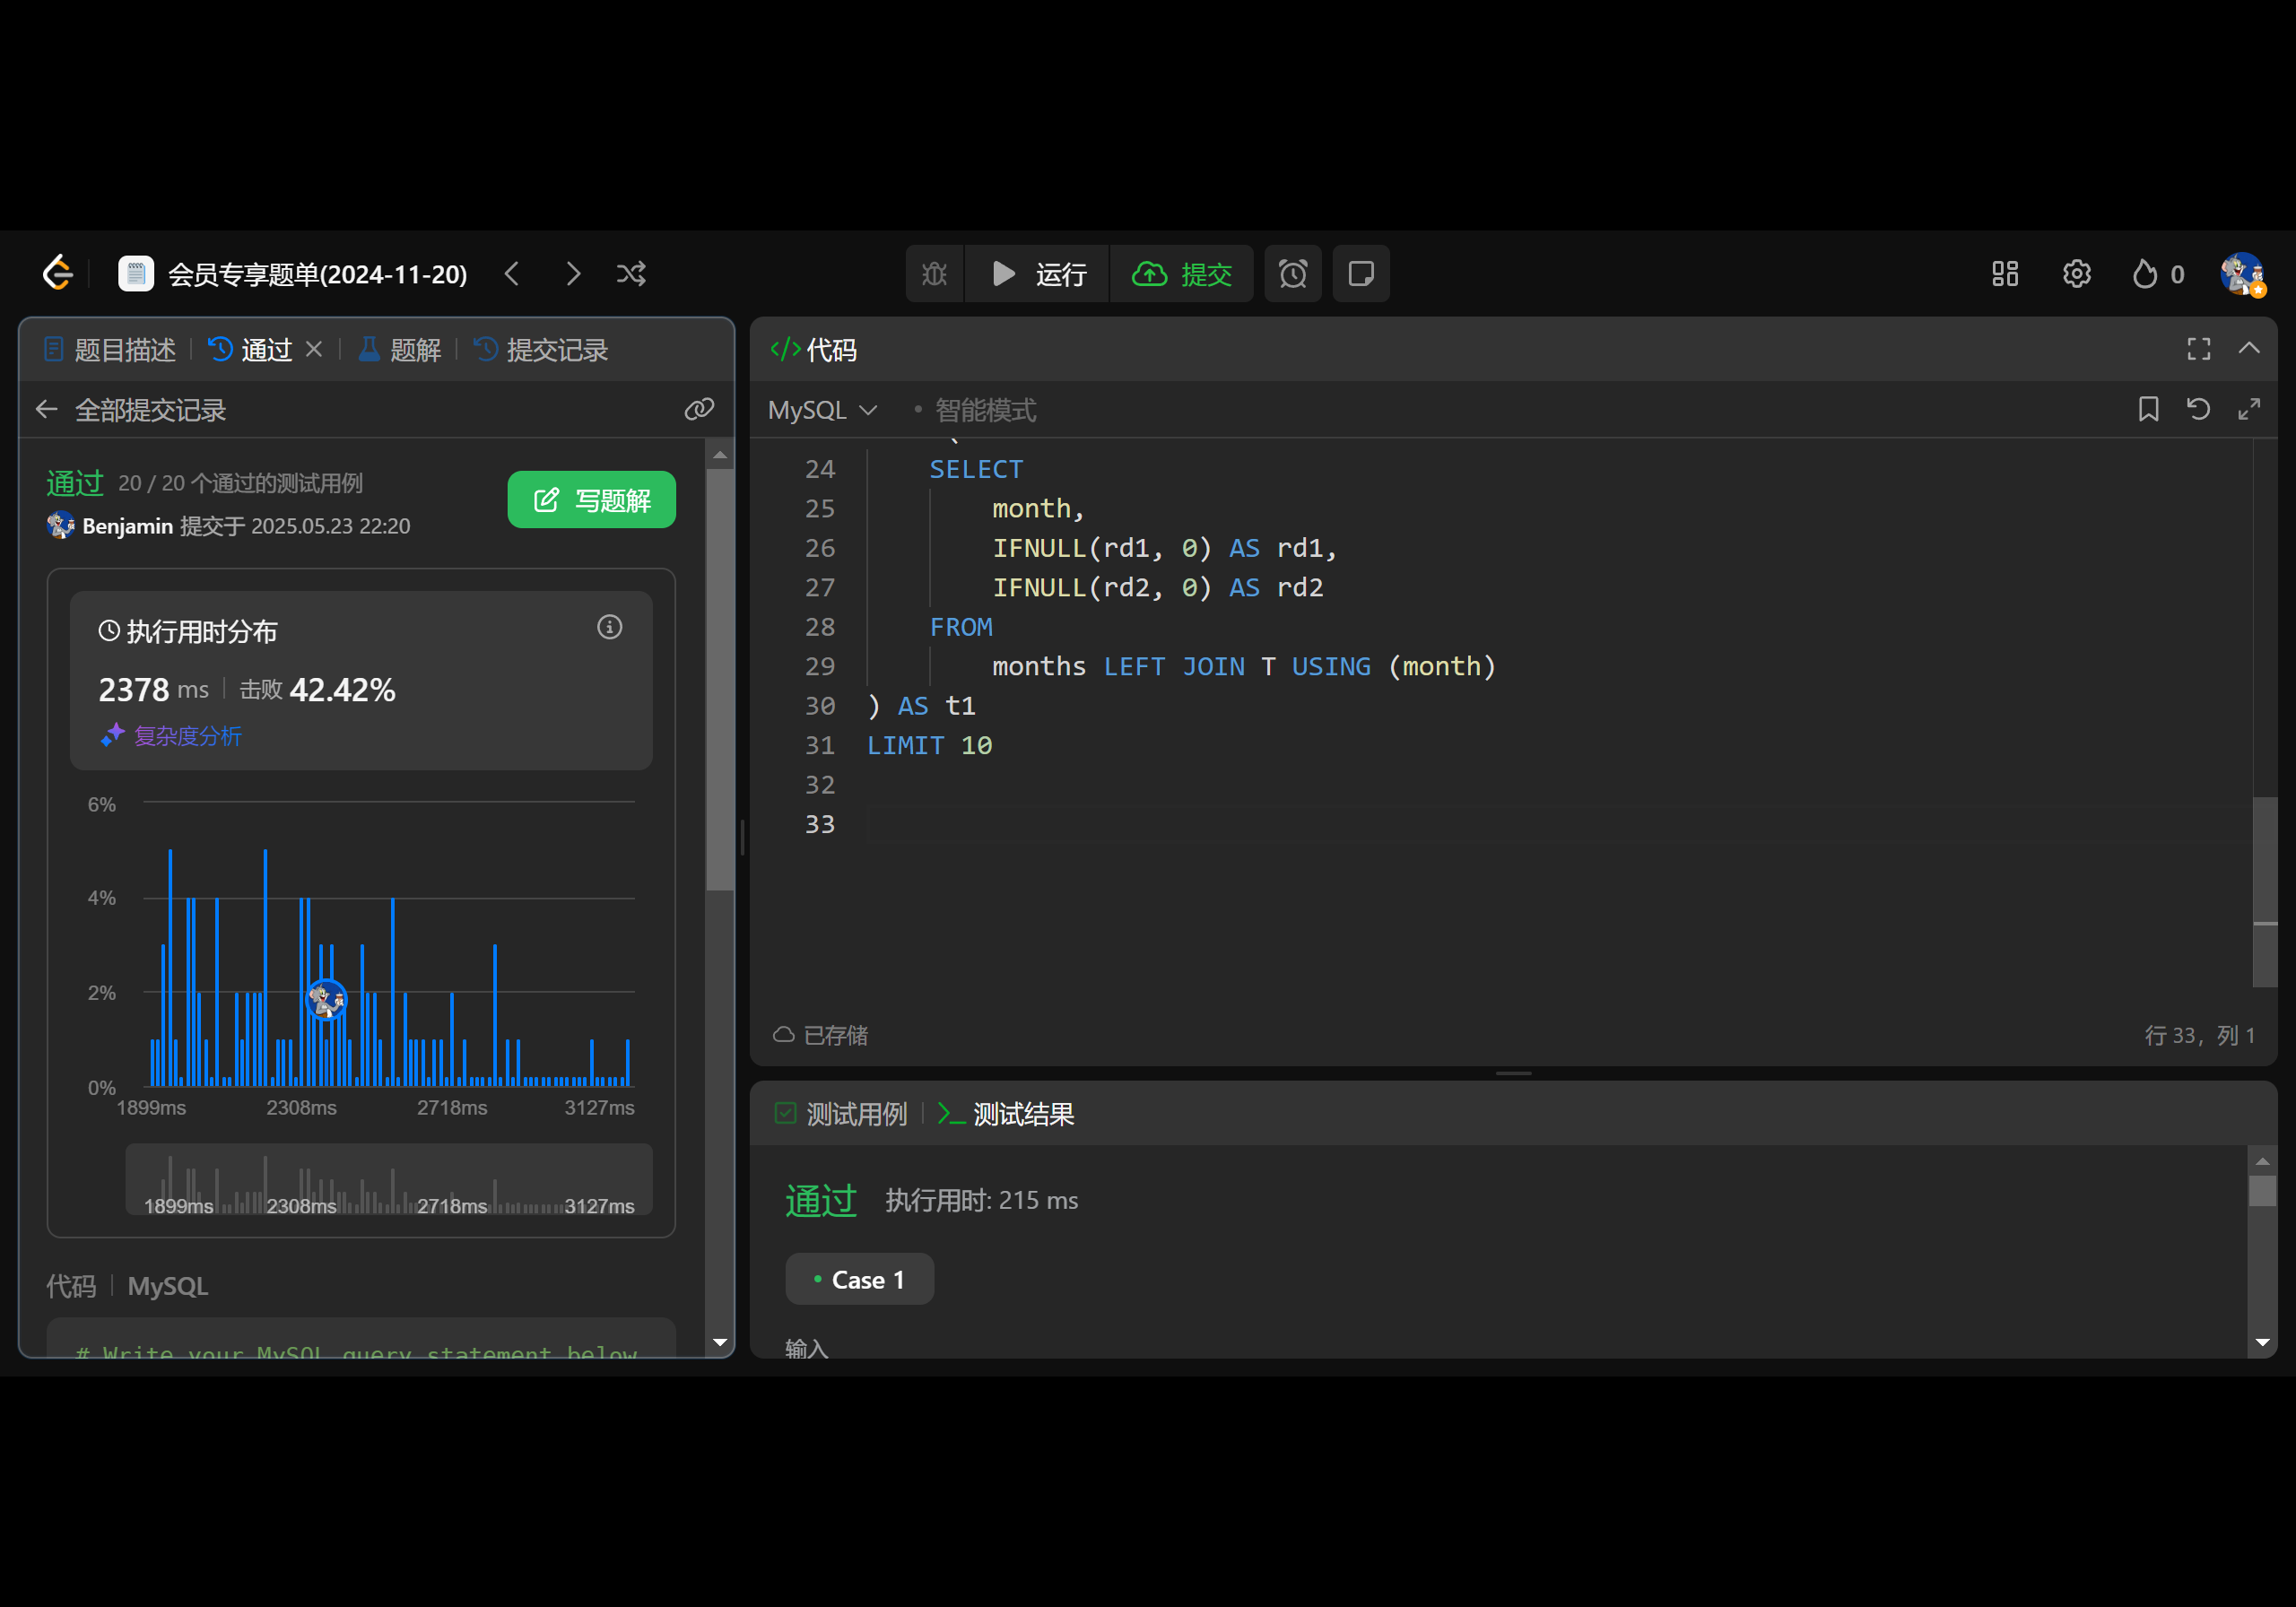
Task: Collapse the code panel with chevron
Action: click(2249, 349)
